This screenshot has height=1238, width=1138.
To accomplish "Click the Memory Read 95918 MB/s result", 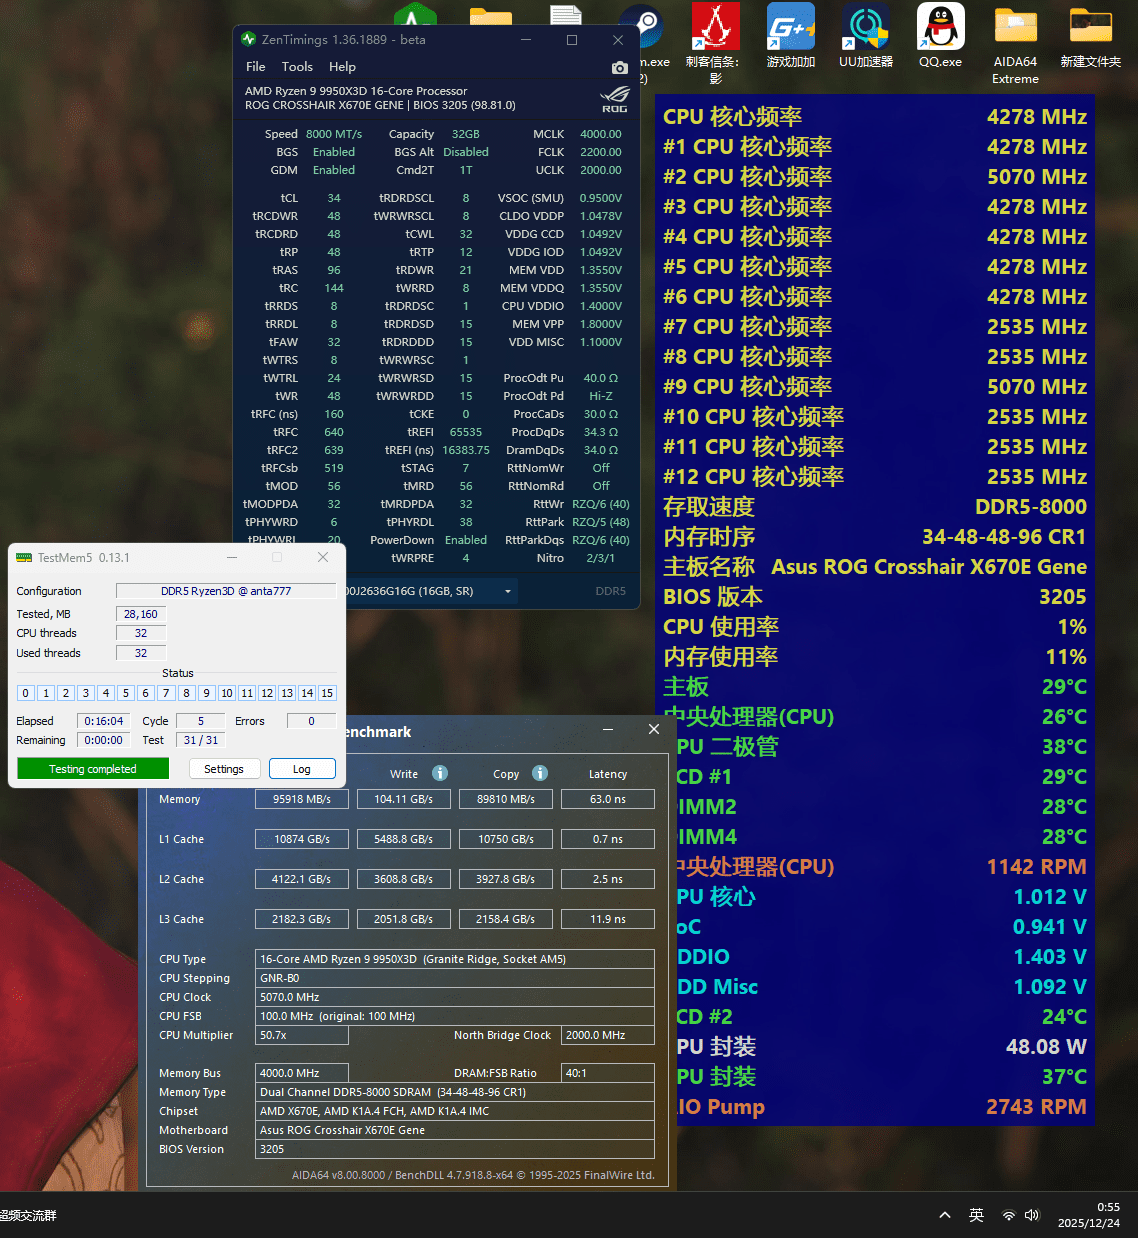I will 302,799.
